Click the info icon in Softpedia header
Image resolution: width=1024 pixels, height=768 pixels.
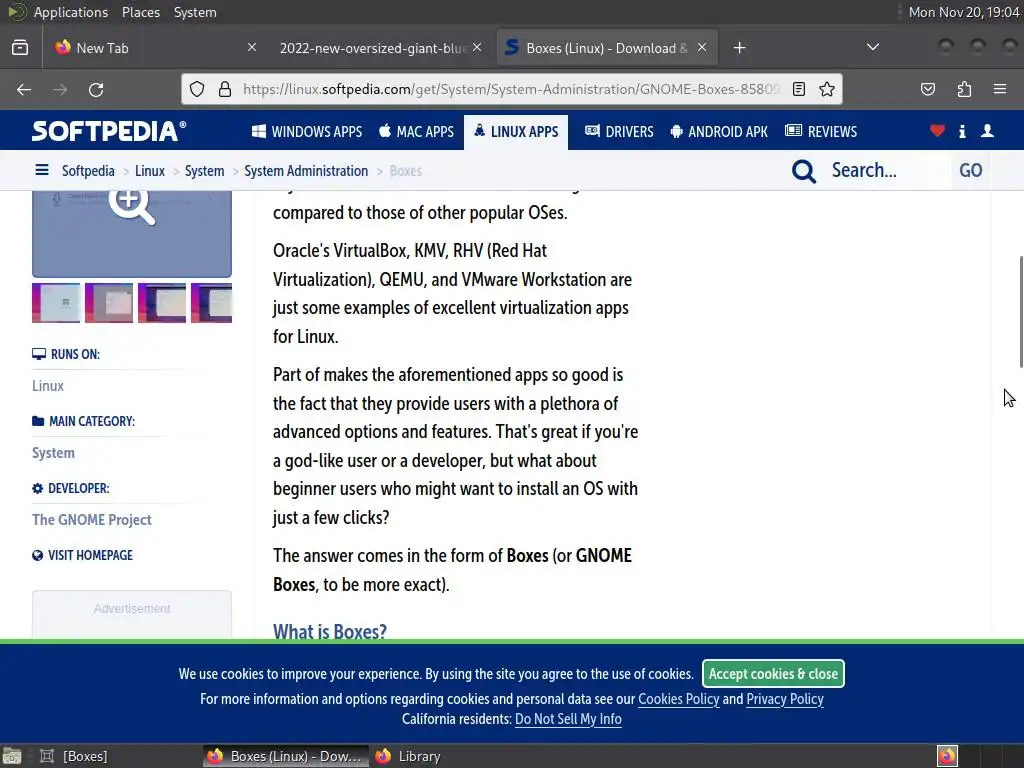pyautogui.click(x=962, y=131)
